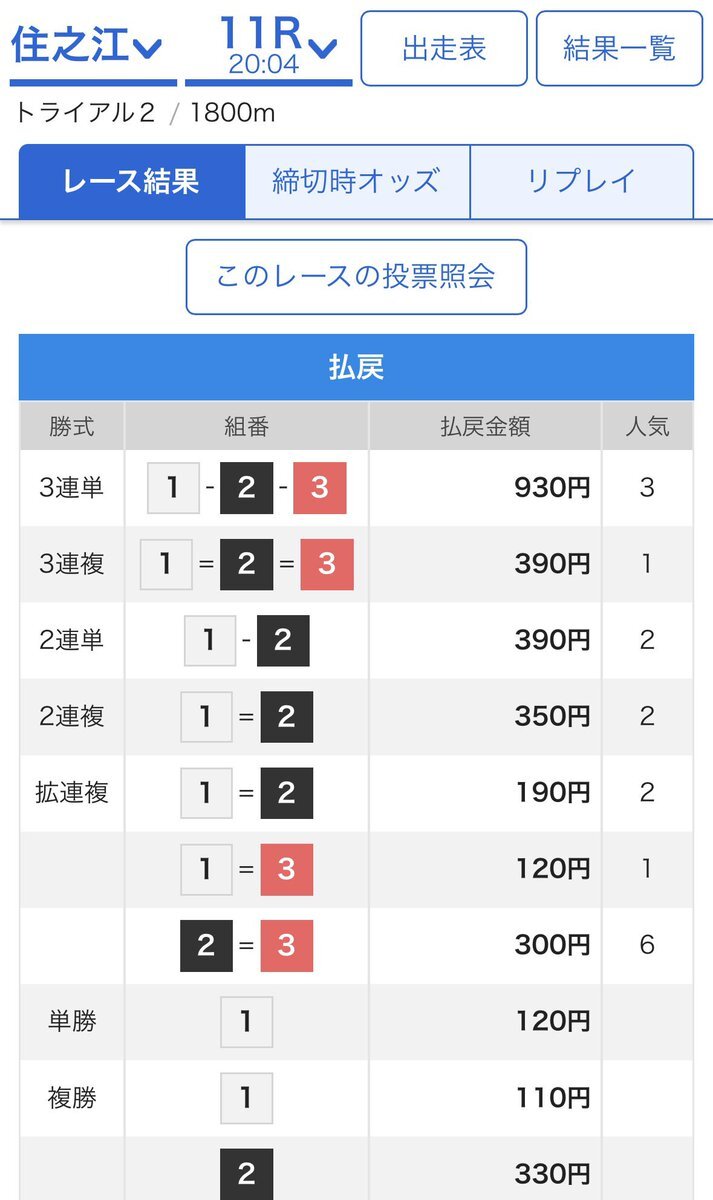Click red boat 3 badge in 300円 row
713x1200 pixels.
(x=286, y=945)
